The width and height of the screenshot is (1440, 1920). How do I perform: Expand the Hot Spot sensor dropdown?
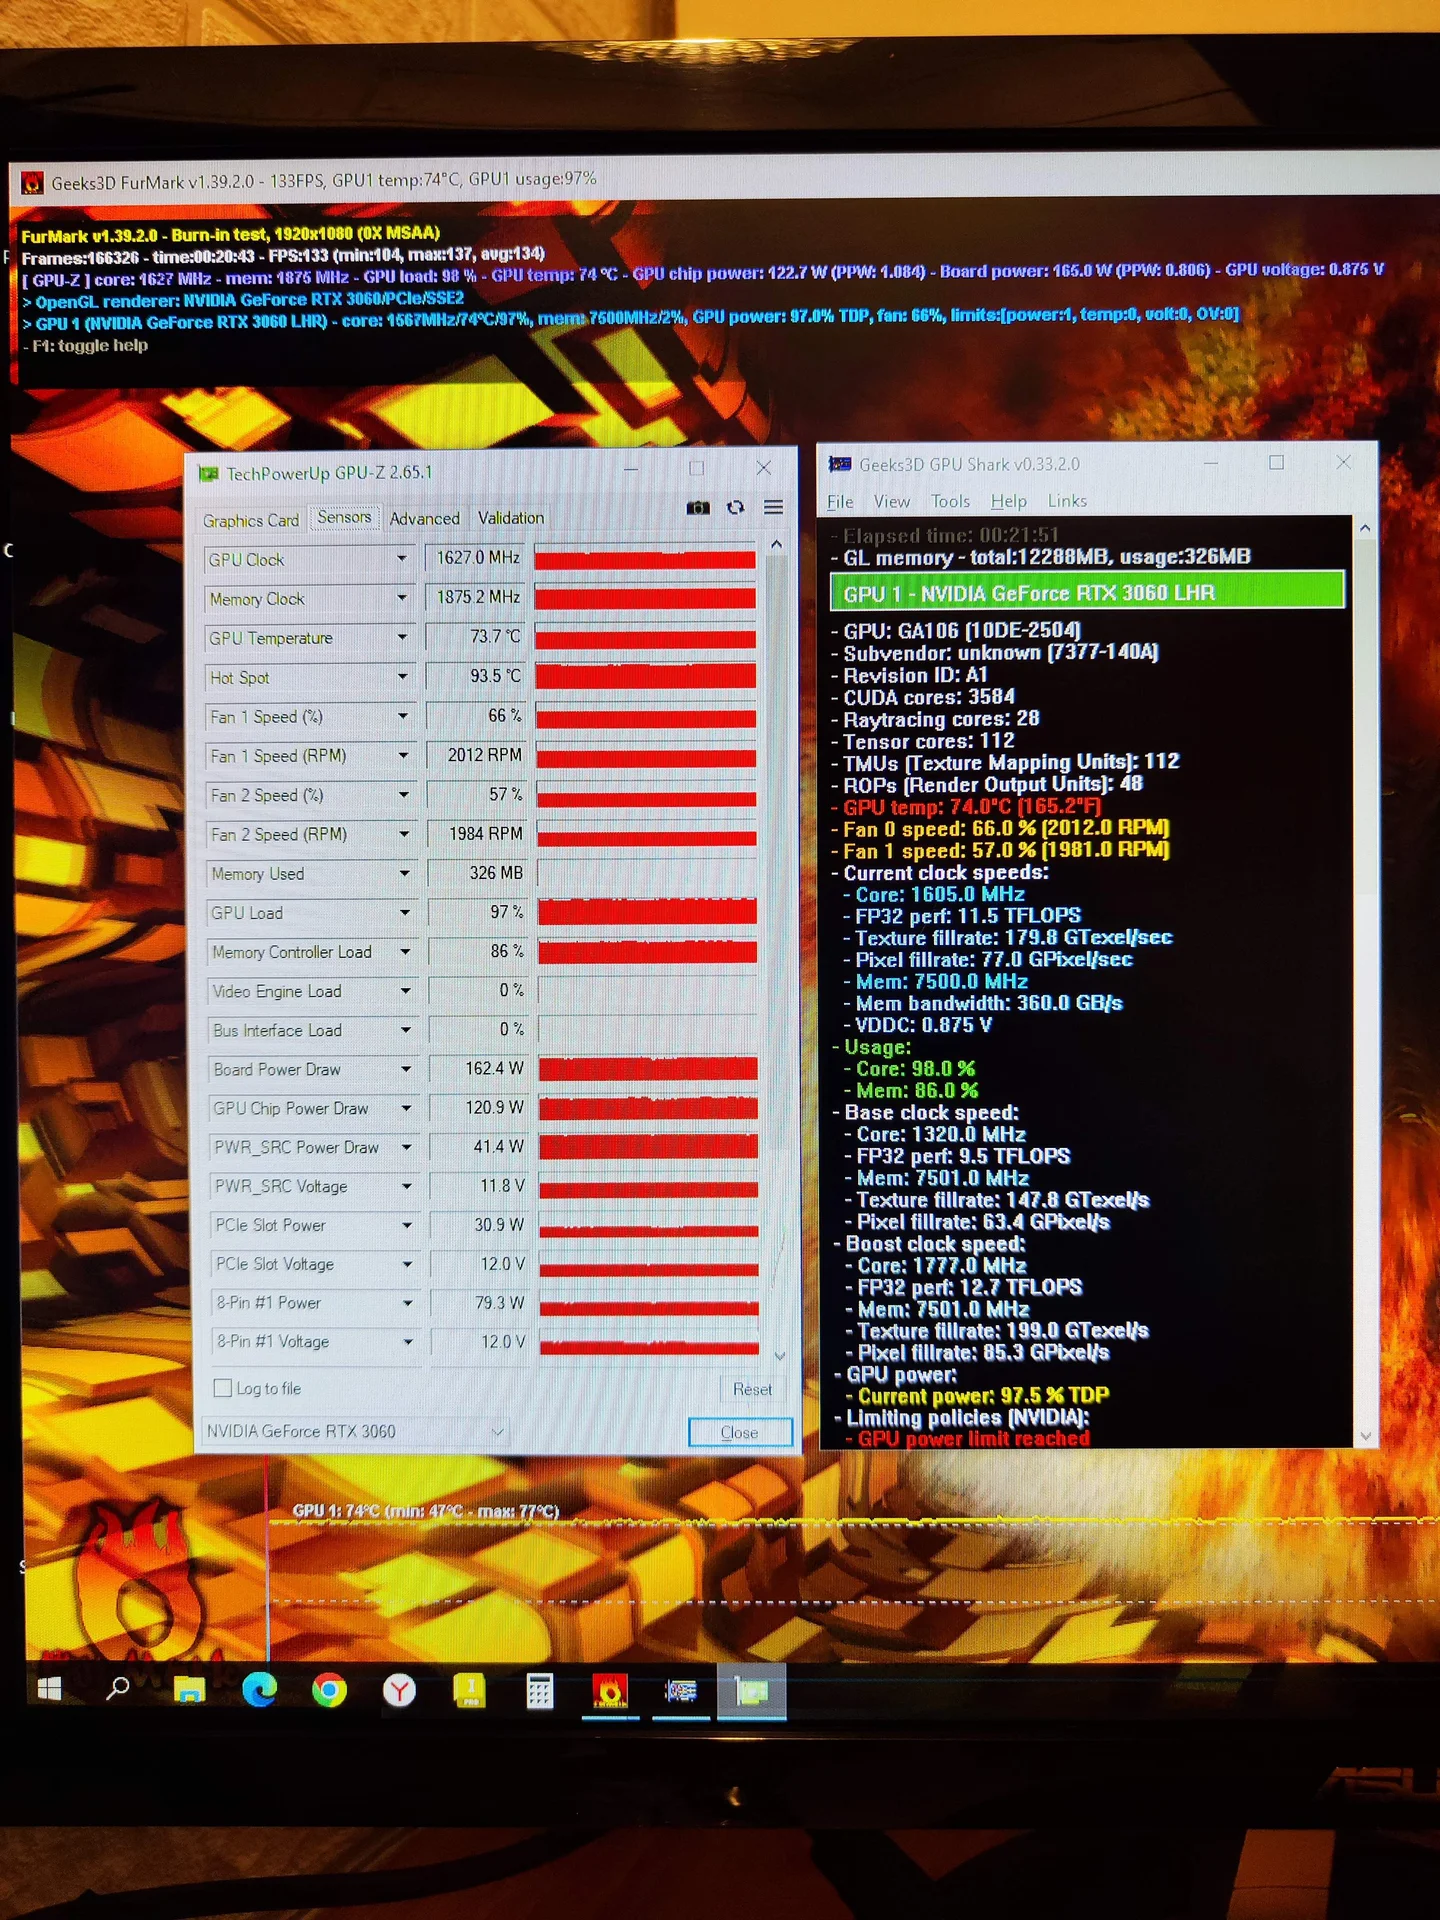coord(402,677)
